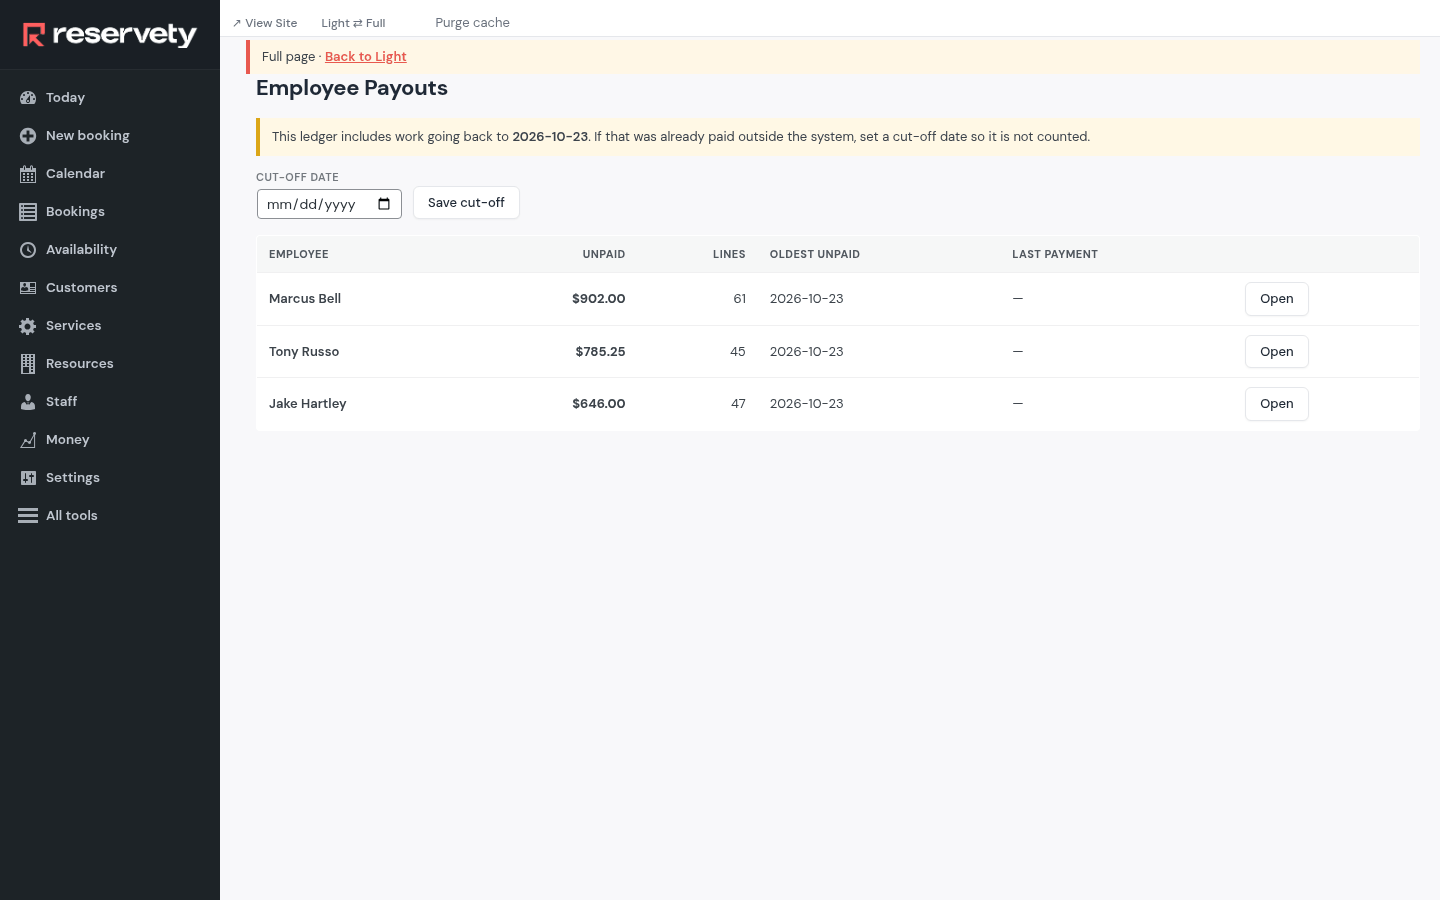Click the Staff person icon
The image size is (1440, 900).
(x=28, y=402)
